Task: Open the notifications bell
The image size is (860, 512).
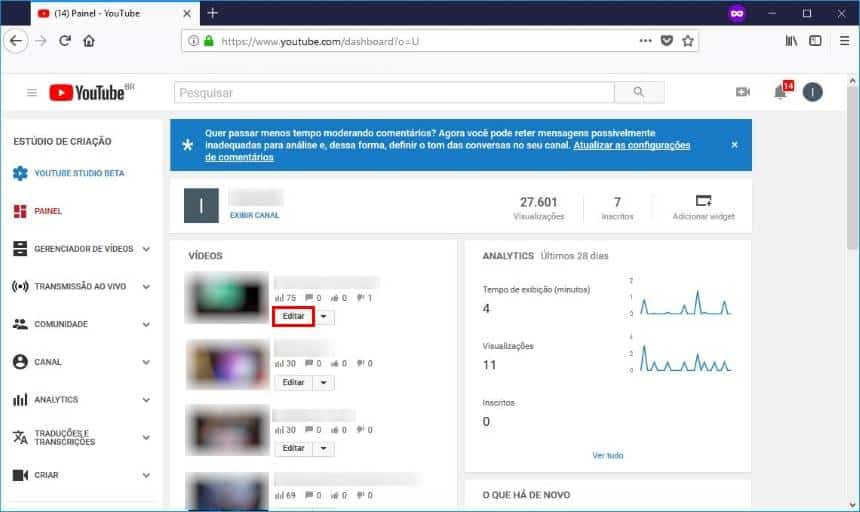Action: 780,92
